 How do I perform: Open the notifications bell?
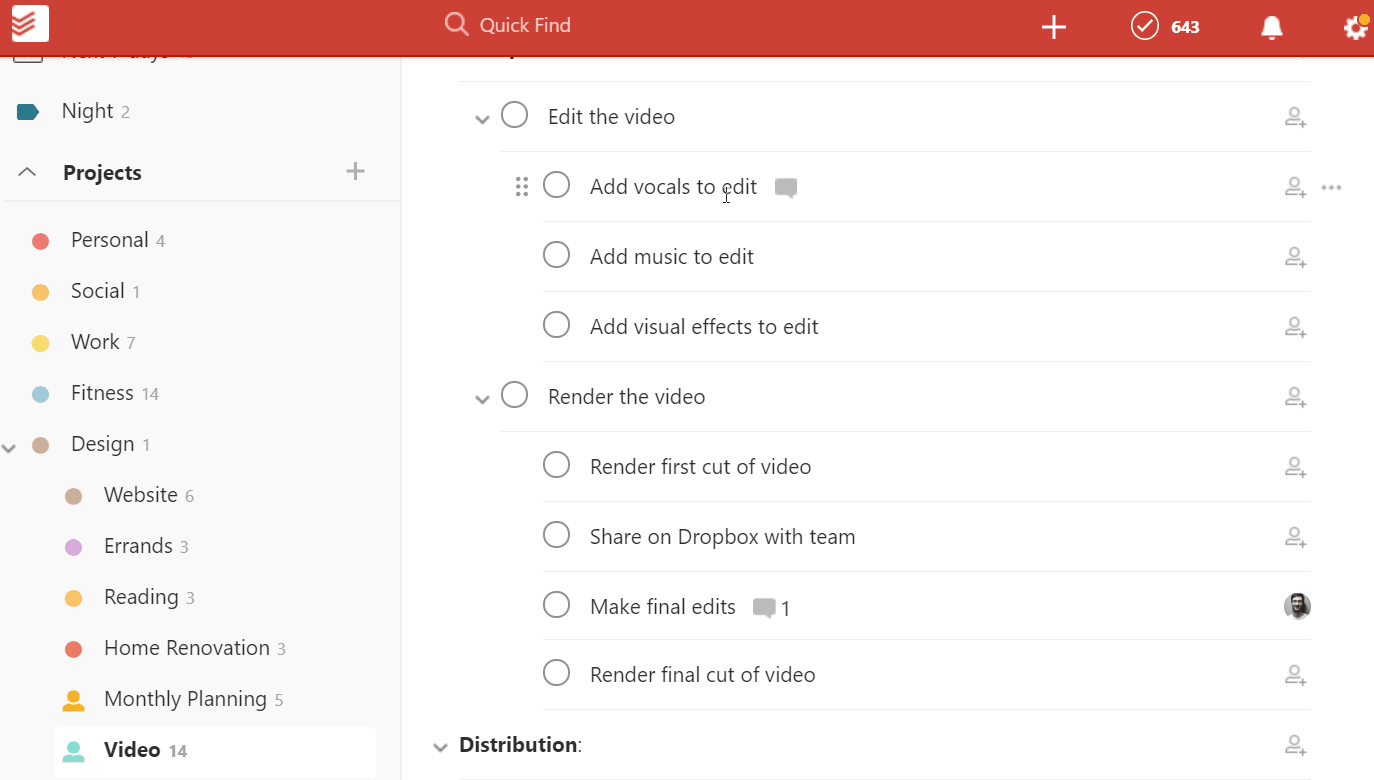(1271, 28)
